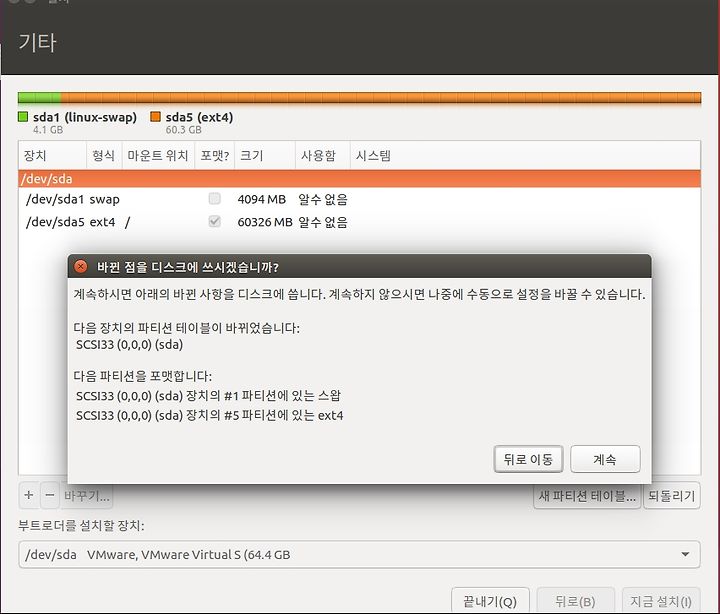Image resolution: width=720 pixels, height=614 pixels.
Task: Click the 마운트 위치 column header
Action: [x=158, y=156]
